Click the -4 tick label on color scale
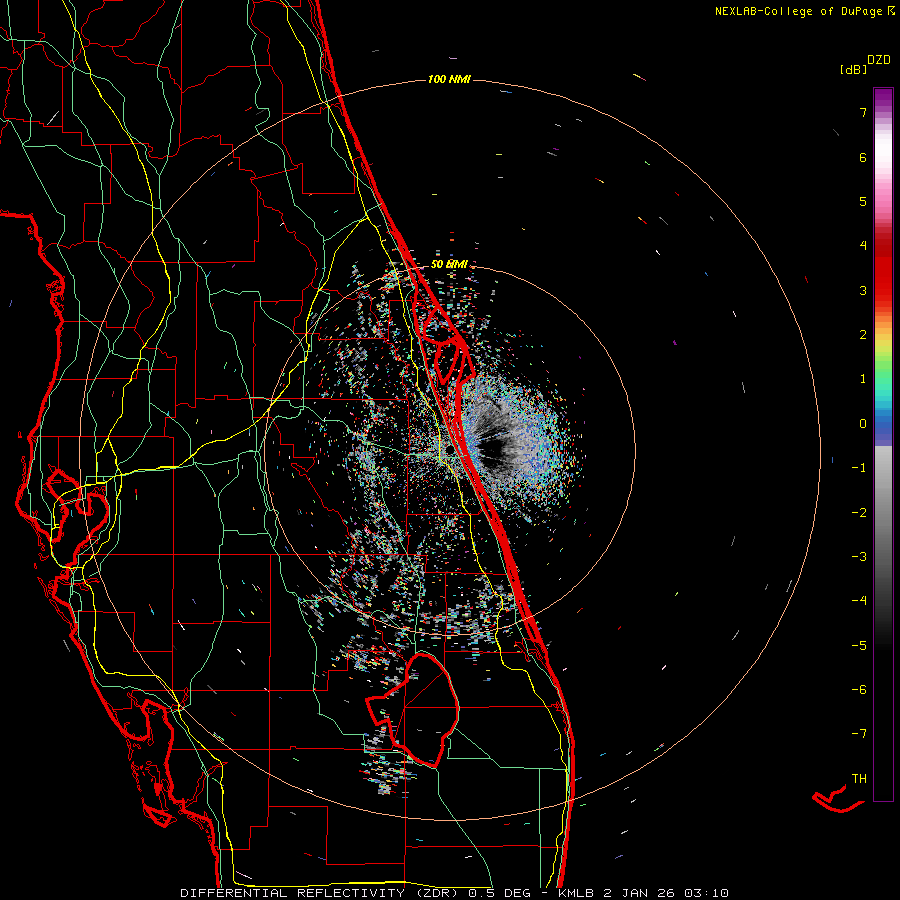This screenshot has height=900, width=900. [x=859, y=601]
